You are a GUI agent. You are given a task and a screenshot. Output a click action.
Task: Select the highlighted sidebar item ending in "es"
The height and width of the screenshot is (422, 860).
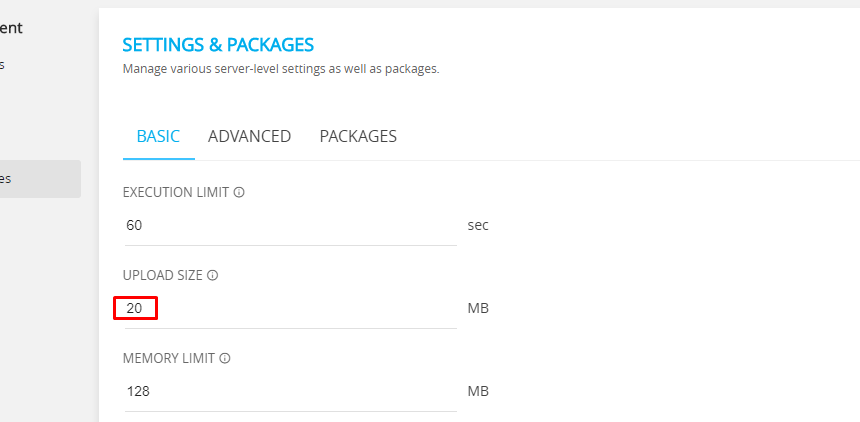coord(40,179)
